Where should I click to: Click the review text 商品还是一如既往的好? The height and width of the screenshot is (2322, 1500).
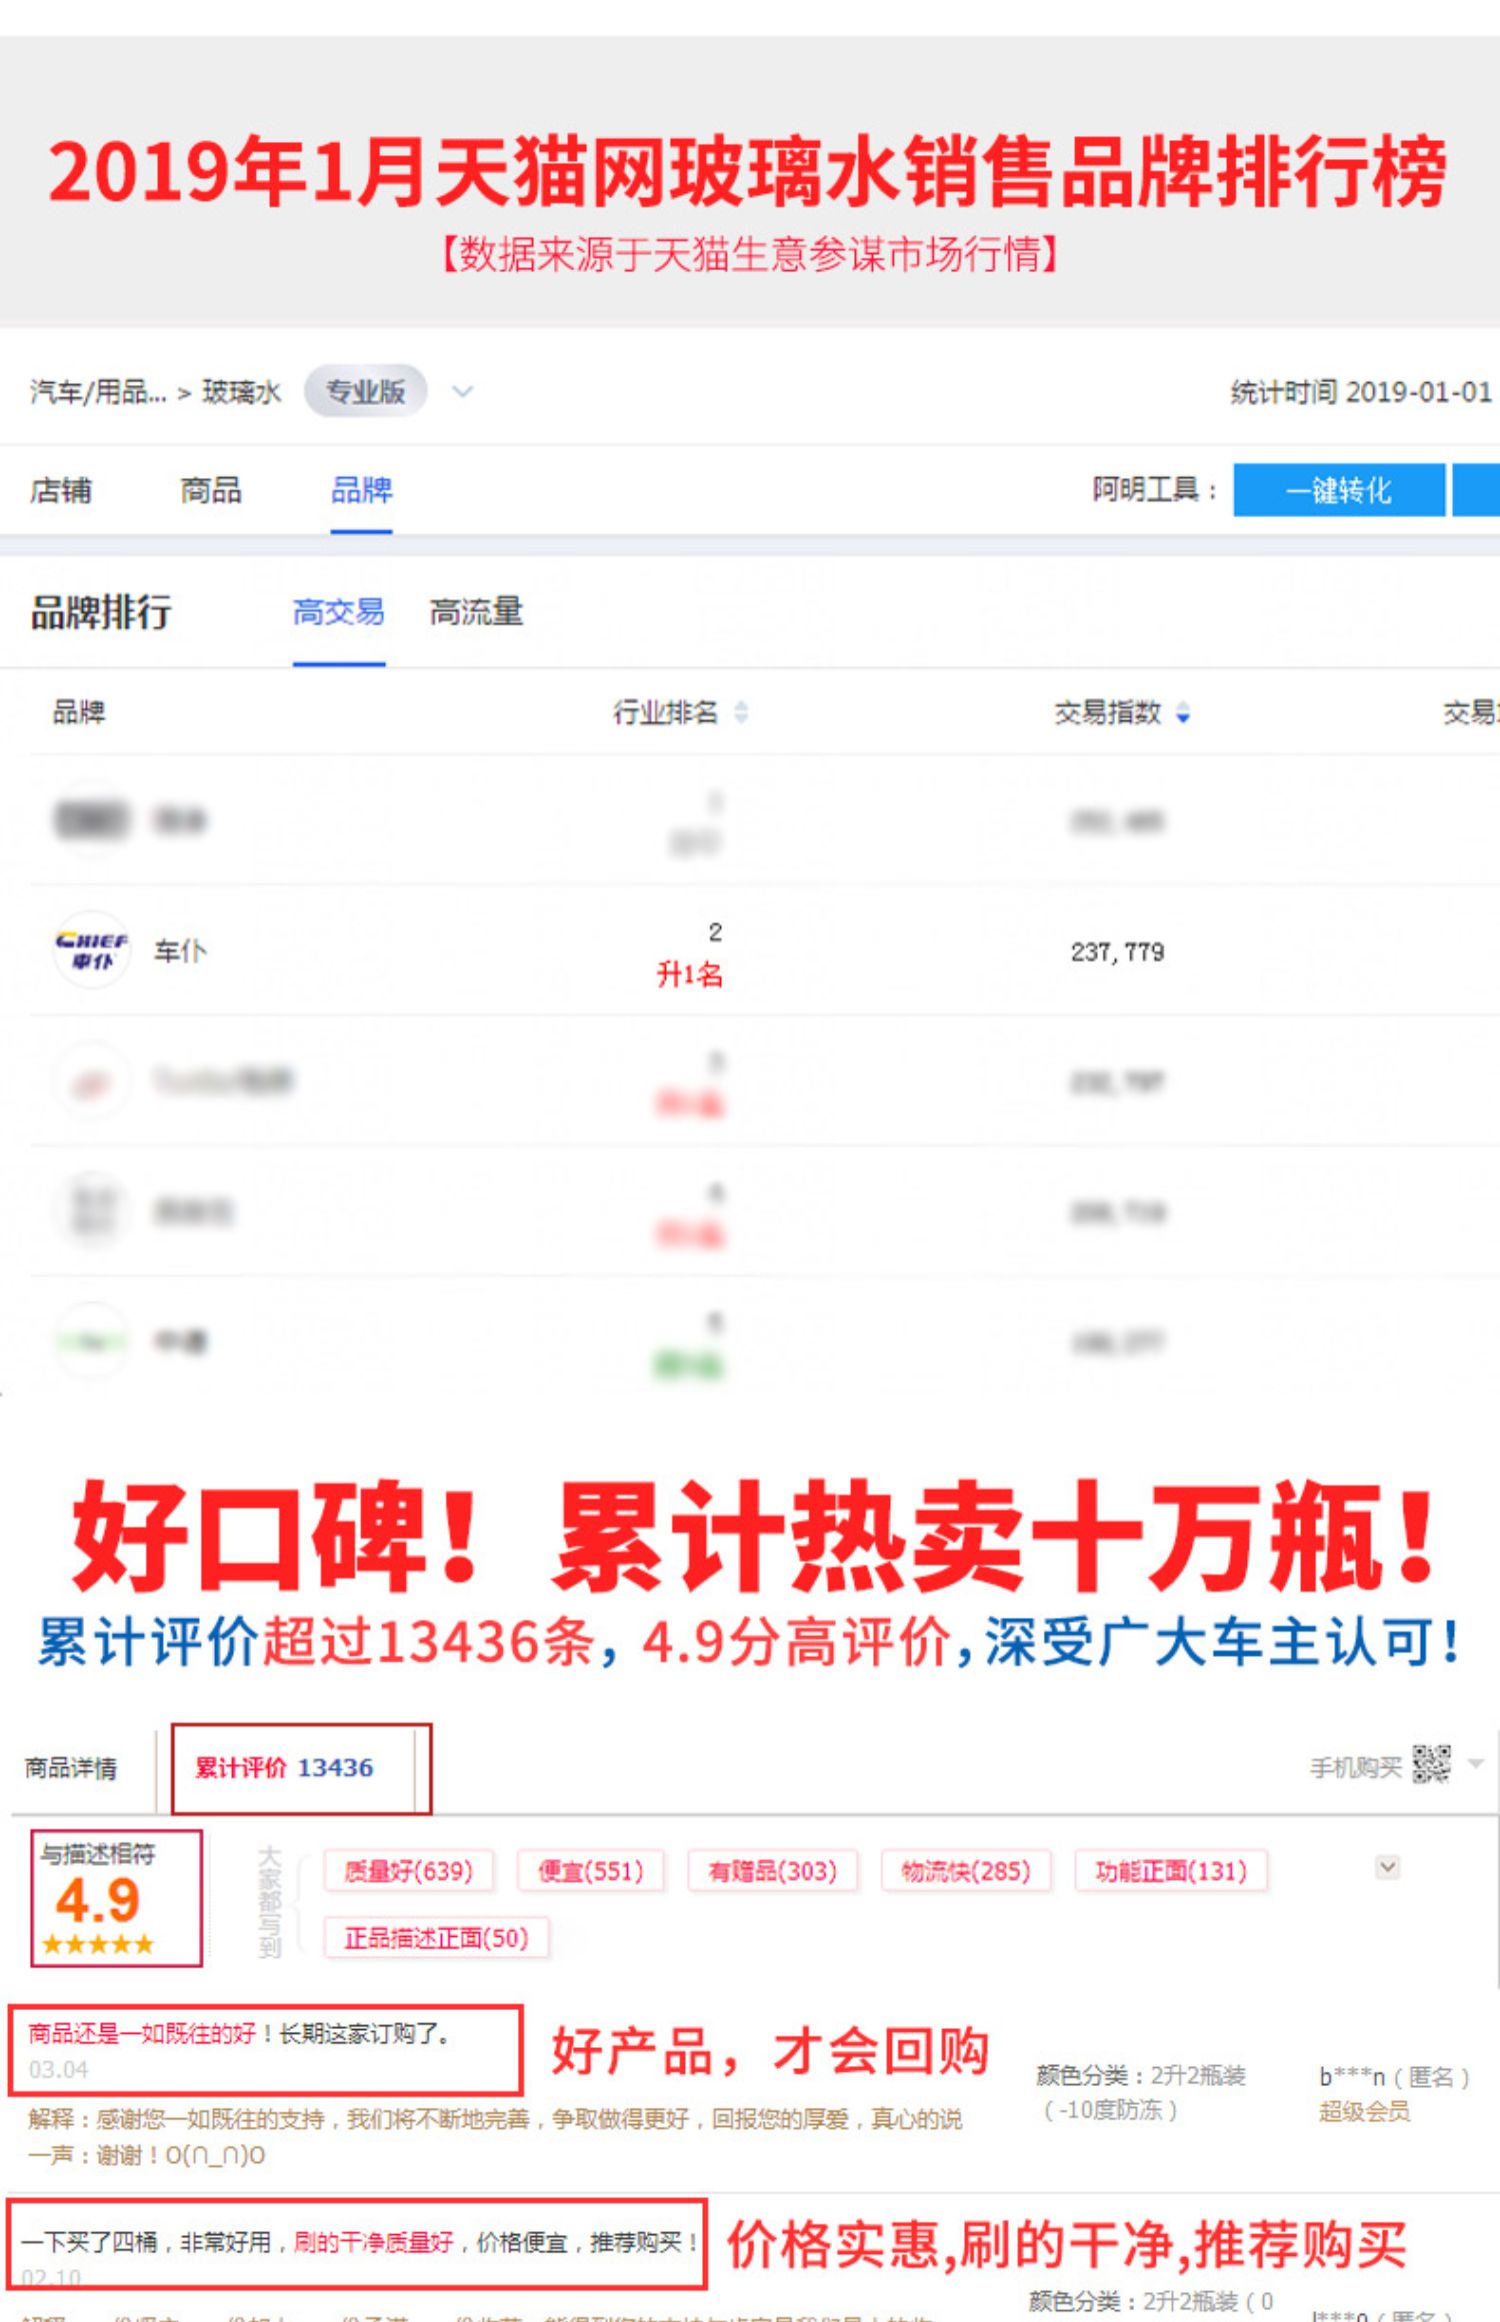141,2033
